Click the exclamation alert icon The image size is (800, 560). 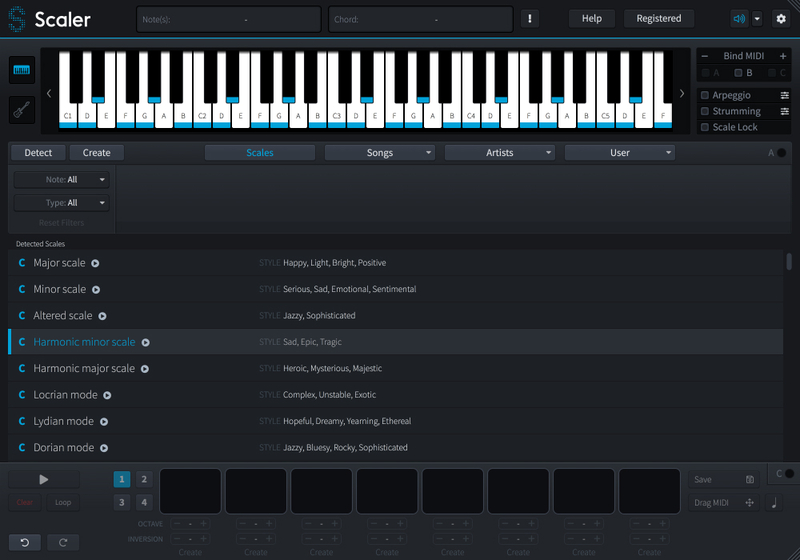click(530, 18)
